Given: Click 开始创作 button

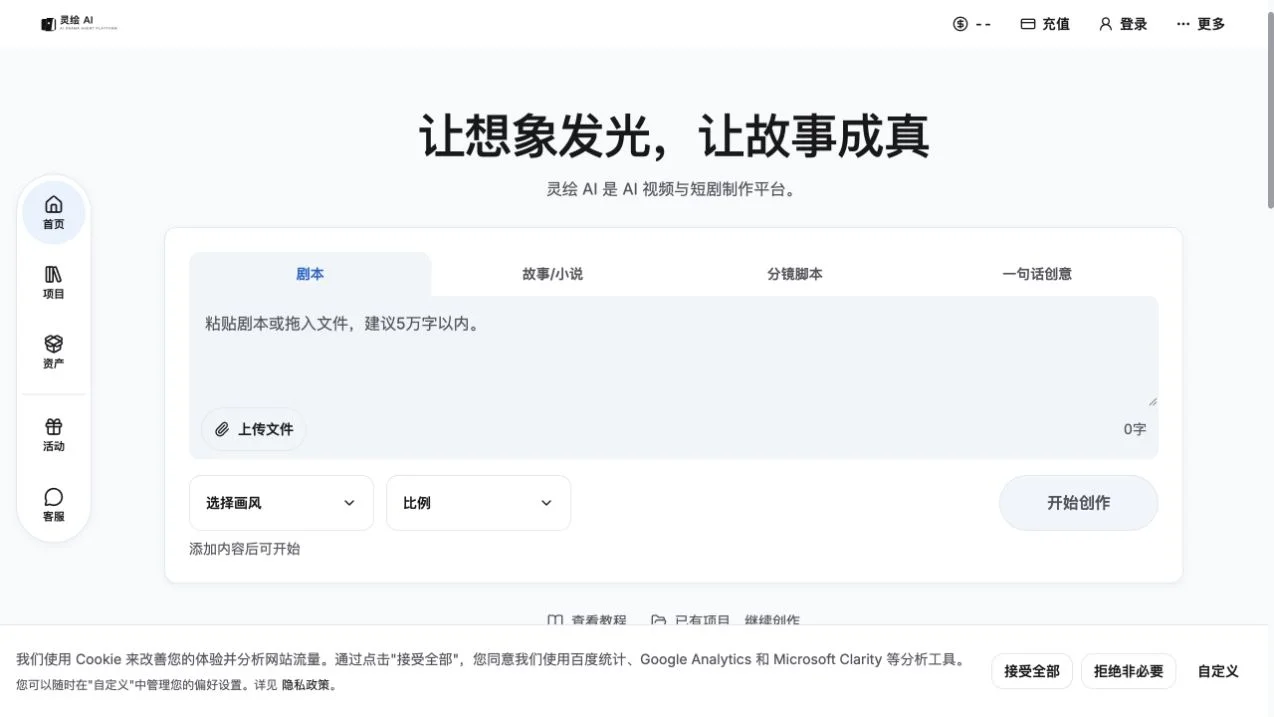Looking at the screenshot, I should (x=1078, y=503).
